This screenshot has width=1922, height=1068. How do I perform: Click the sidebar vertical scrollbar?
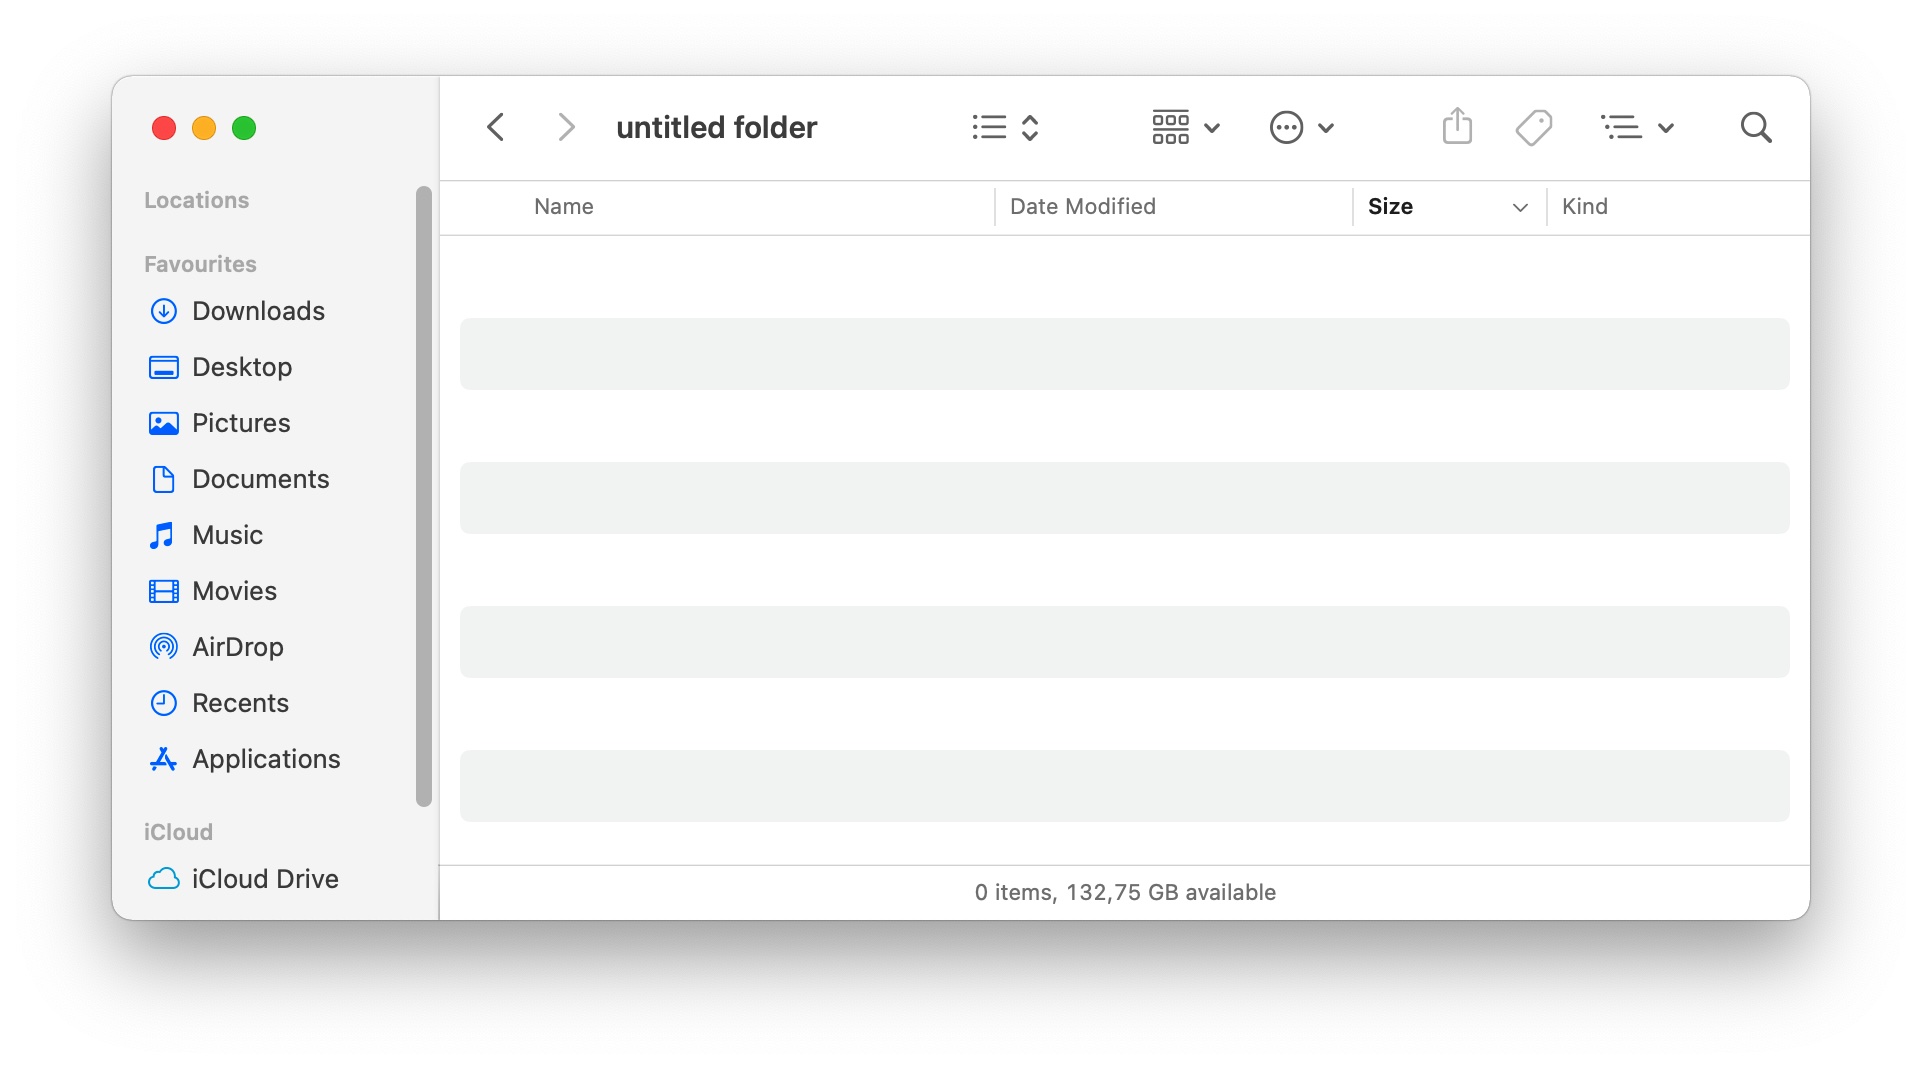424,496
